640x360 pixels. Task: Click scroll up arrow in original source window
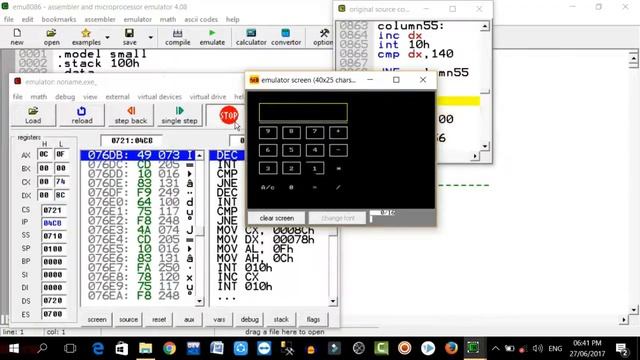[x=484, y=27]
